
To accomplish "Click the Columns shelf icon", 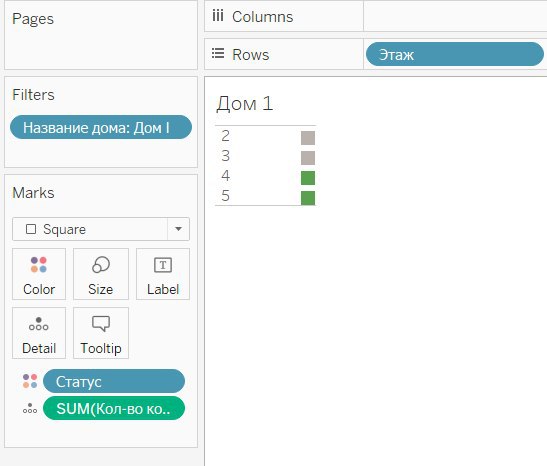I will point(218,16).
